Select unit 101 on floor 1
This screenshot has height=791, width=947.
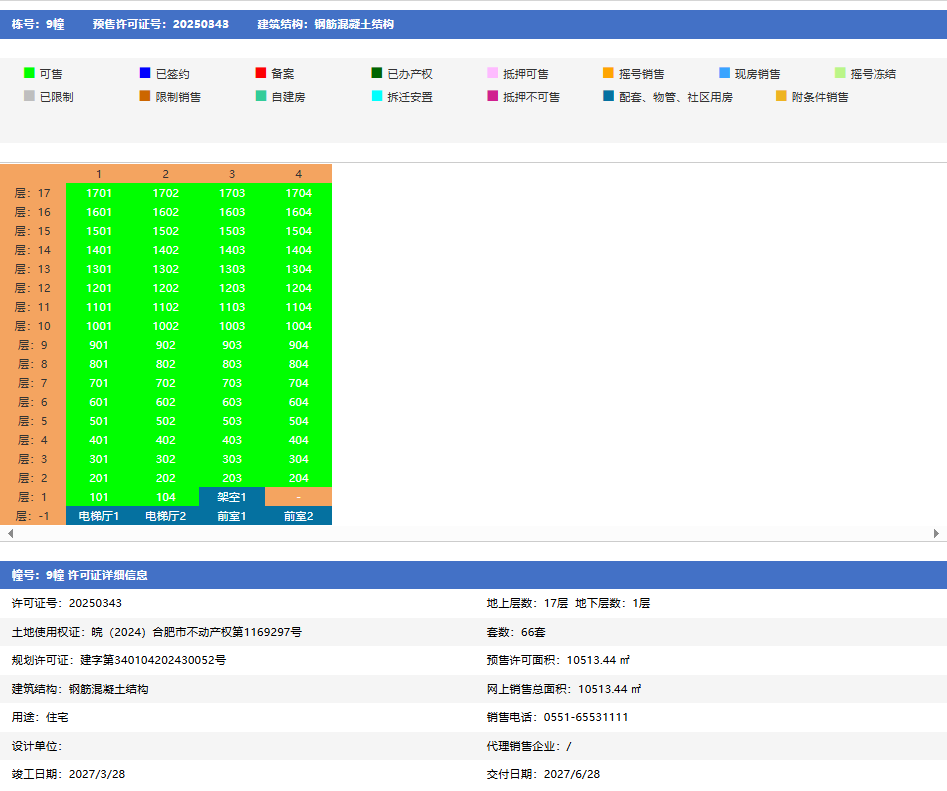99,497
